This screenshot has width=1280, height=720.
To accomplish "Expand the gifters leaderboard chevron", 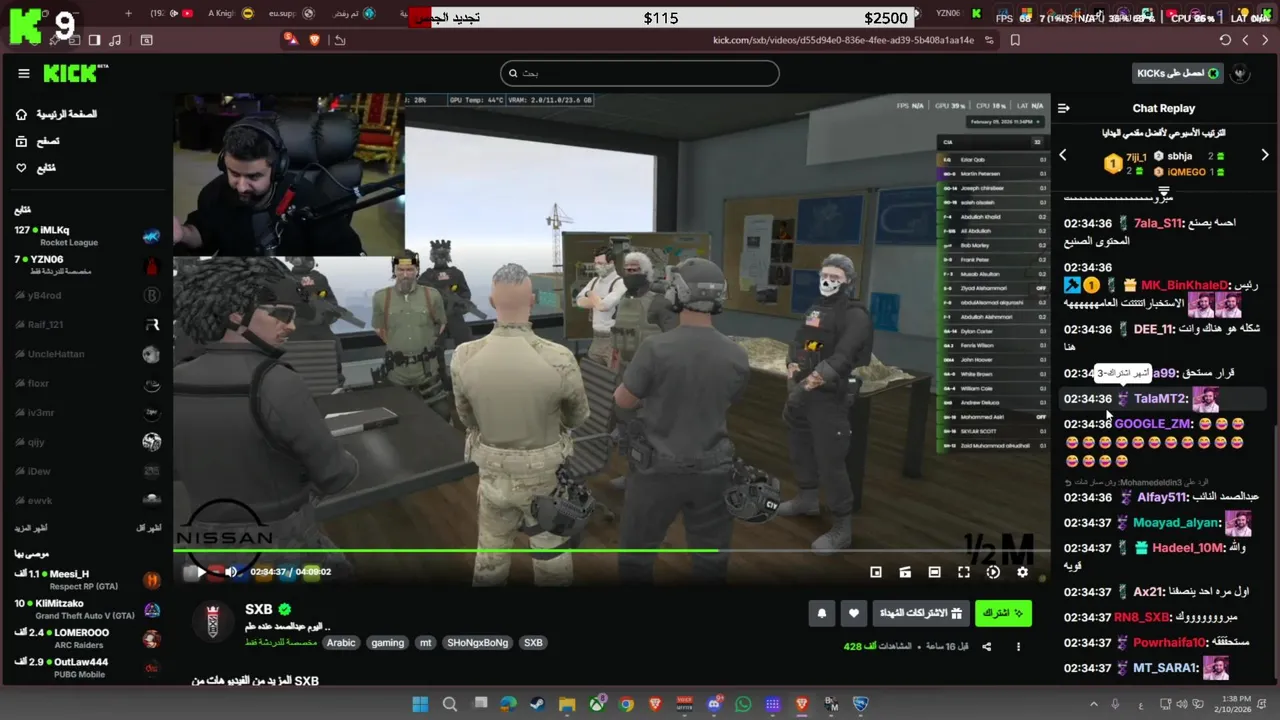I will pyautogui.click(x=1164, y=190).
